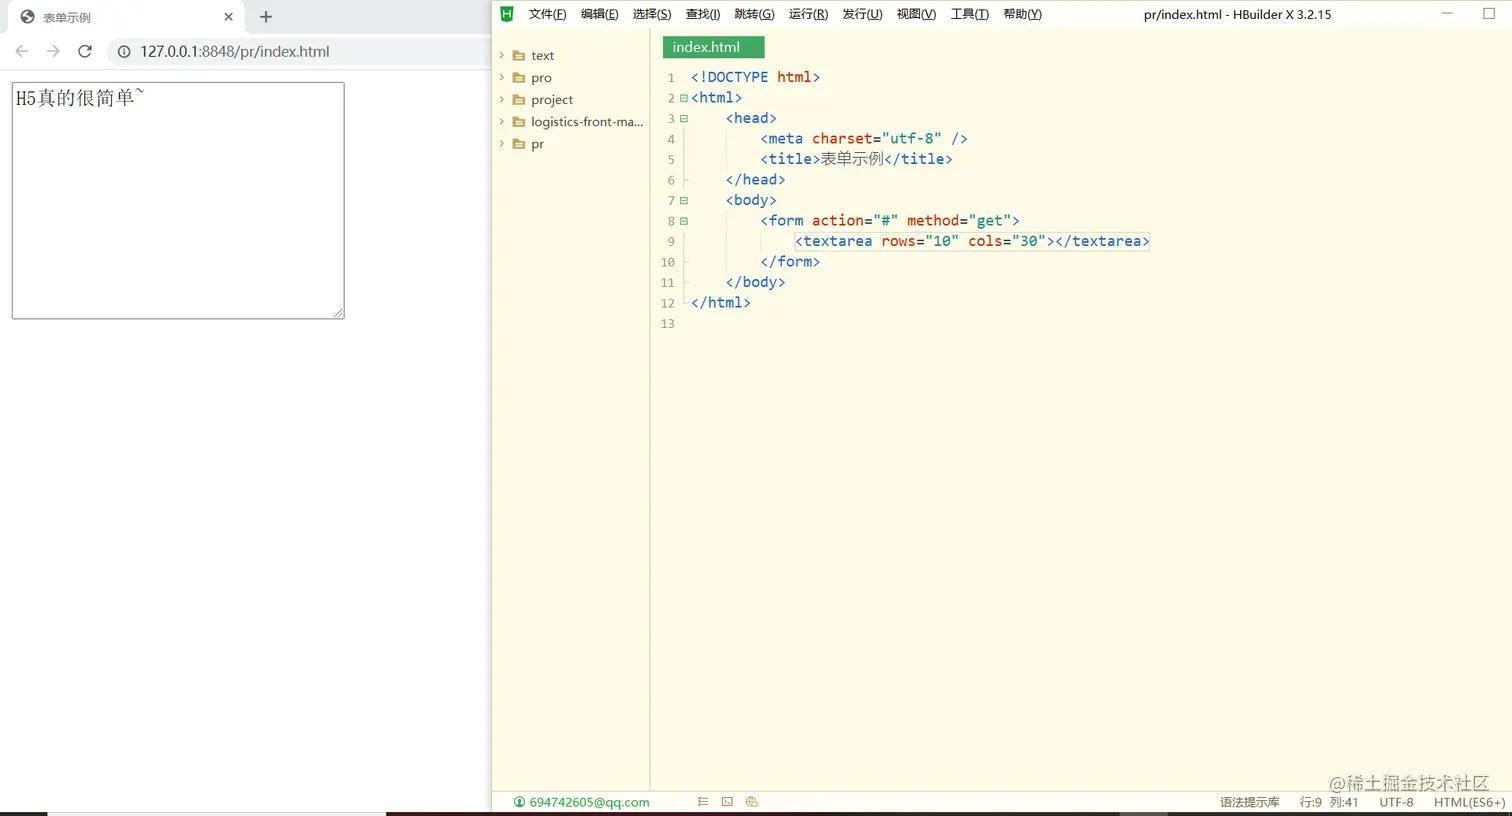
Task: Select the text folder icon
Action: point(519,56)
